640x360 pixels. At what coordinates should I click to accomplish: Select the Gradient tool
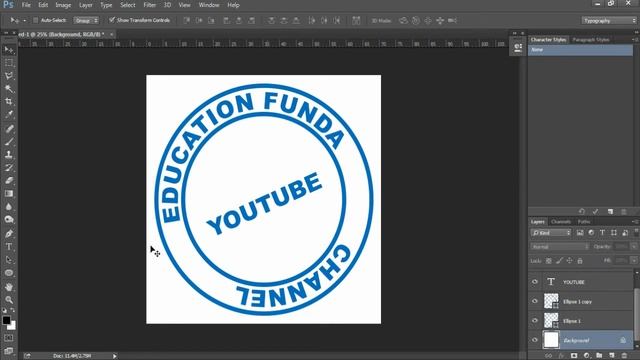[9, 193]
